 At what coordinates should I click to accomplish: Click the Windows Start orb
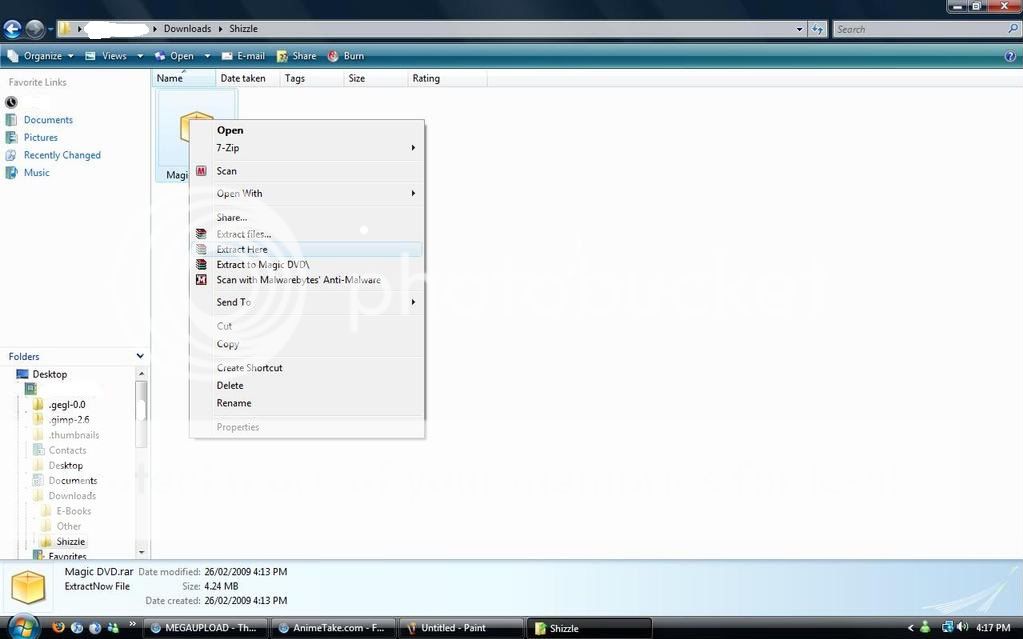click(x=22, y=627)
